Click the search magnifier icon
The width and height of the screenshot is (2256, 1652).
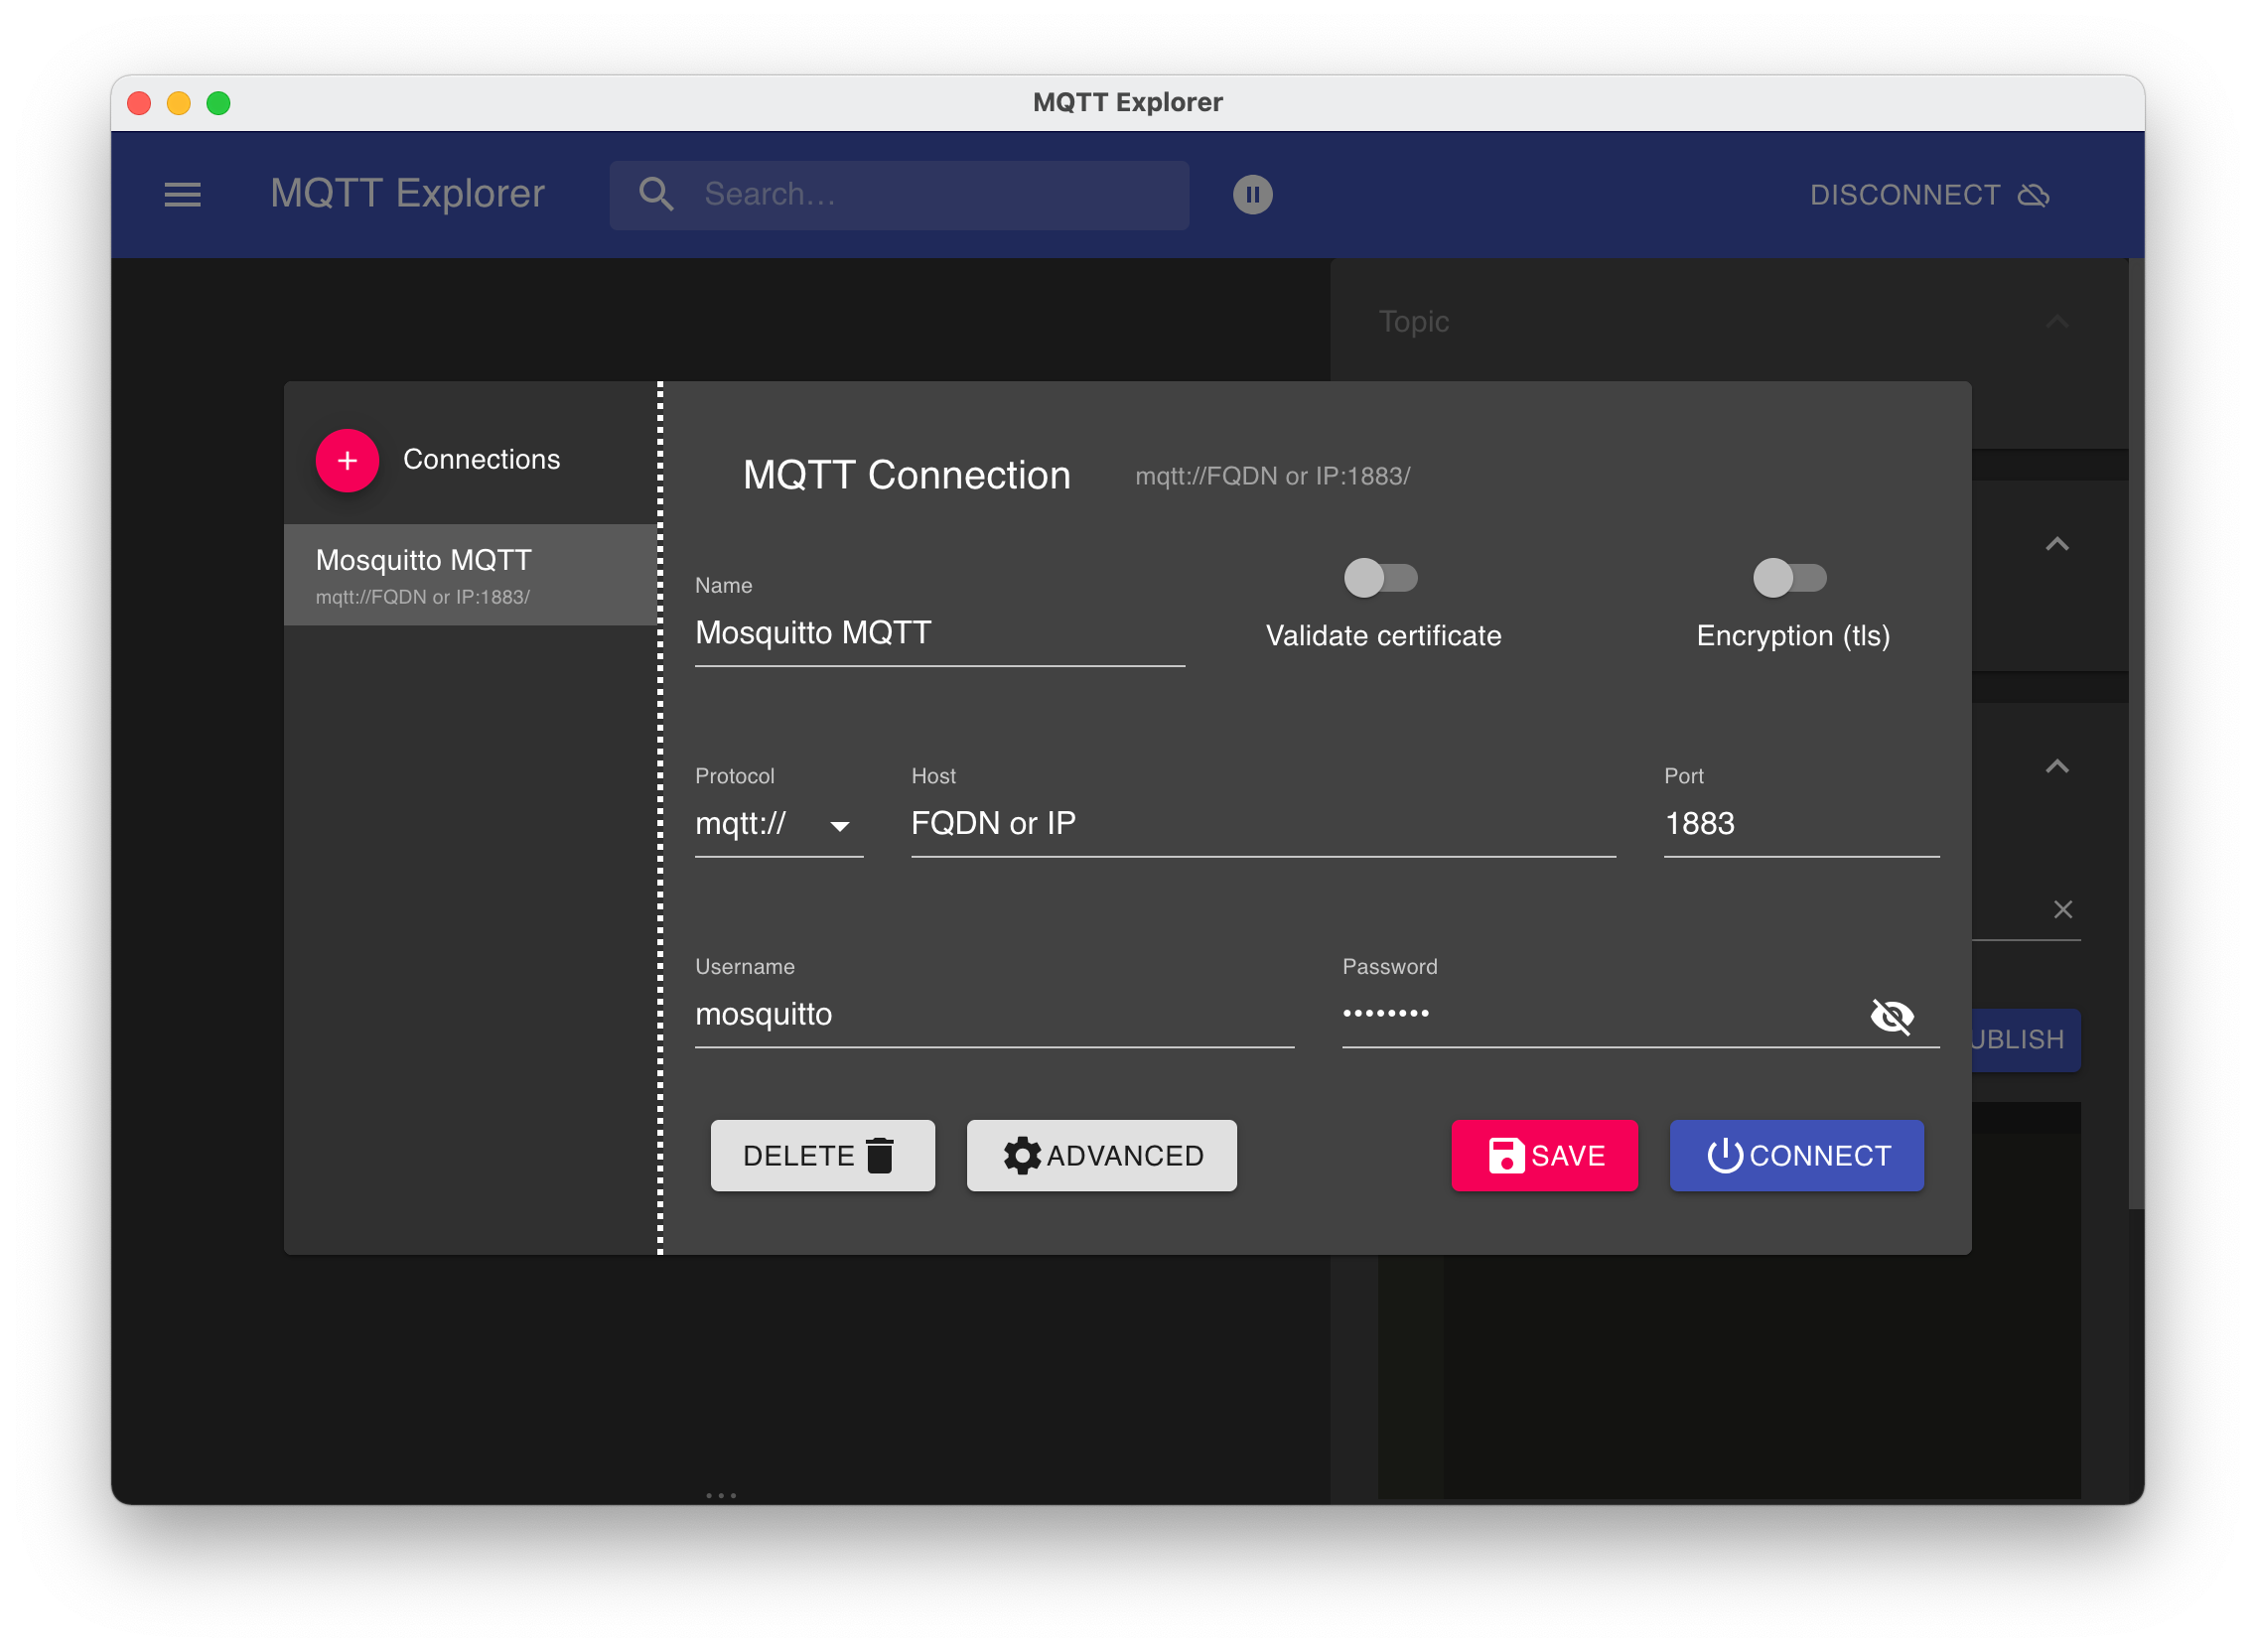pyautogui.click(x=656, y=194)
